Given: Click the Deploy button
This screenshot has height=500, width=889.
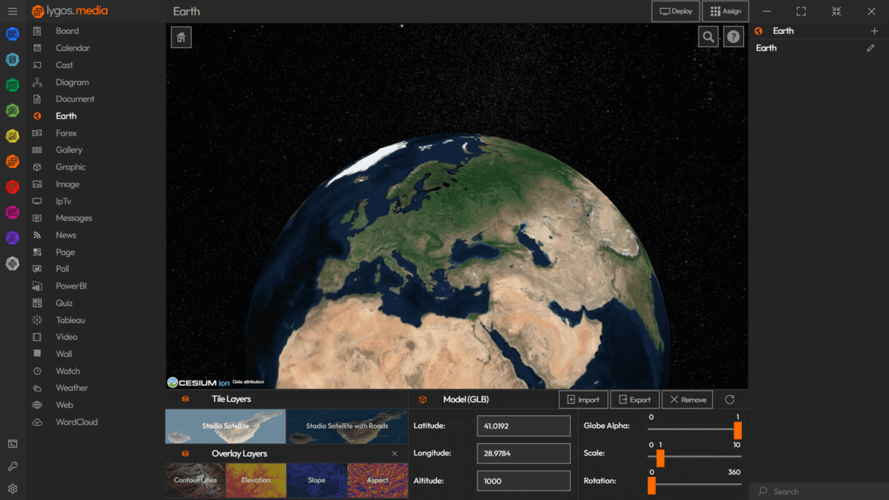Looking at the screenshot, I should click(675, 11).
